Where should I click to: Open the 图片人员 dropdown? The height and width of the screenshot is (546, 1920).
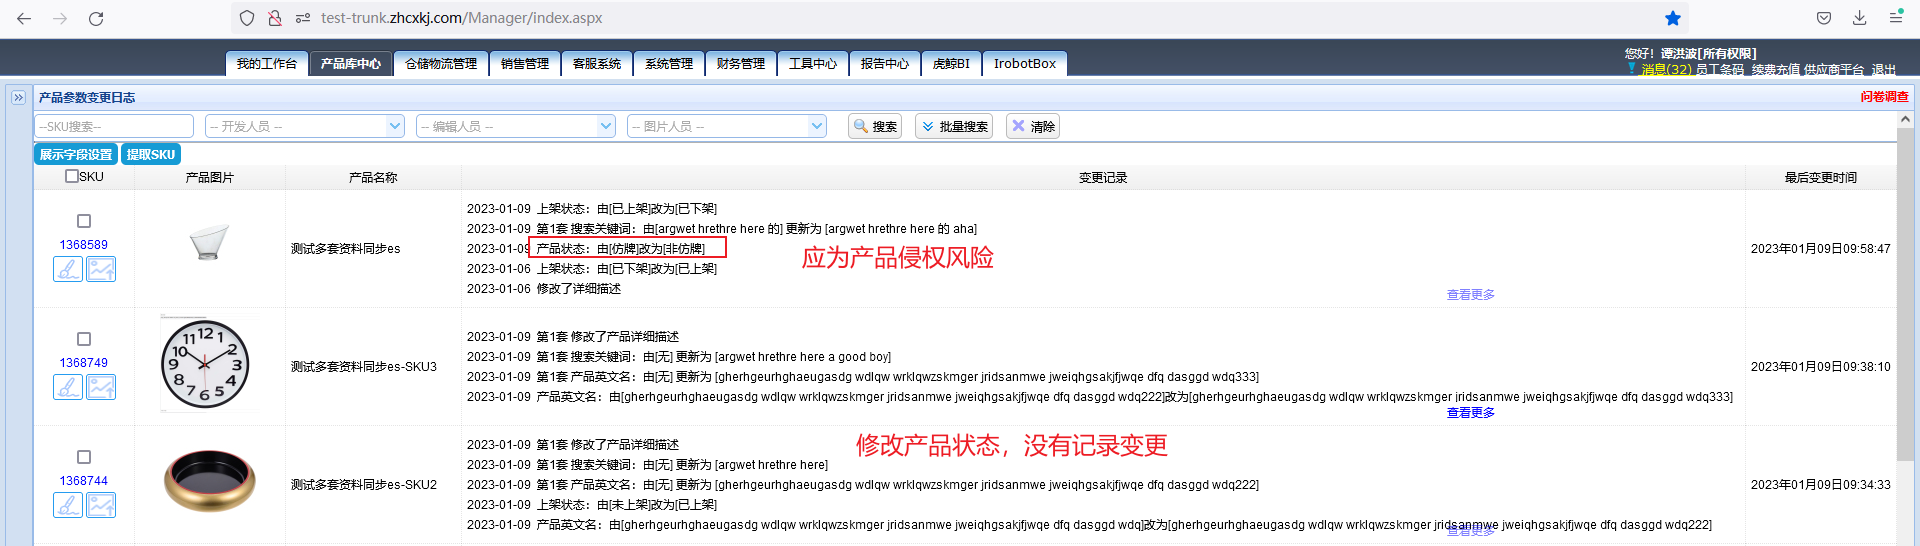726,126
